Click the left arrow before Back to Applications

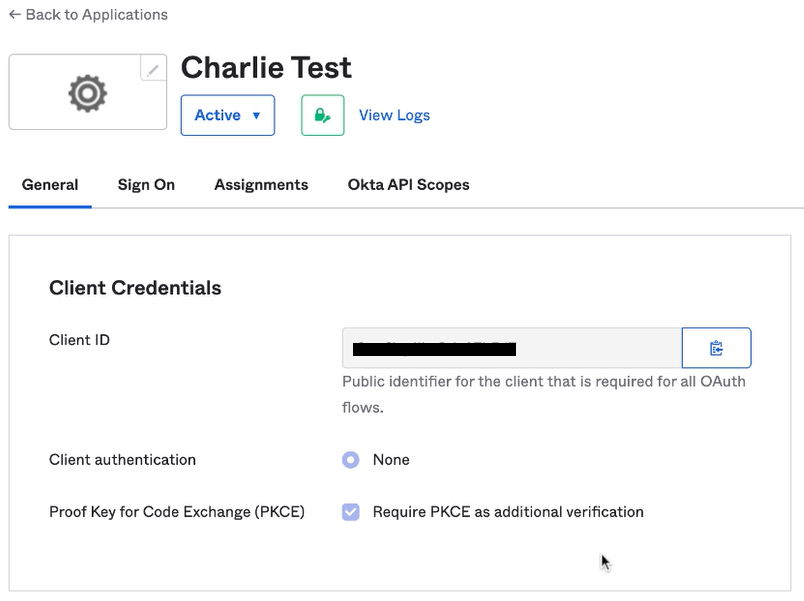point(15,14)
